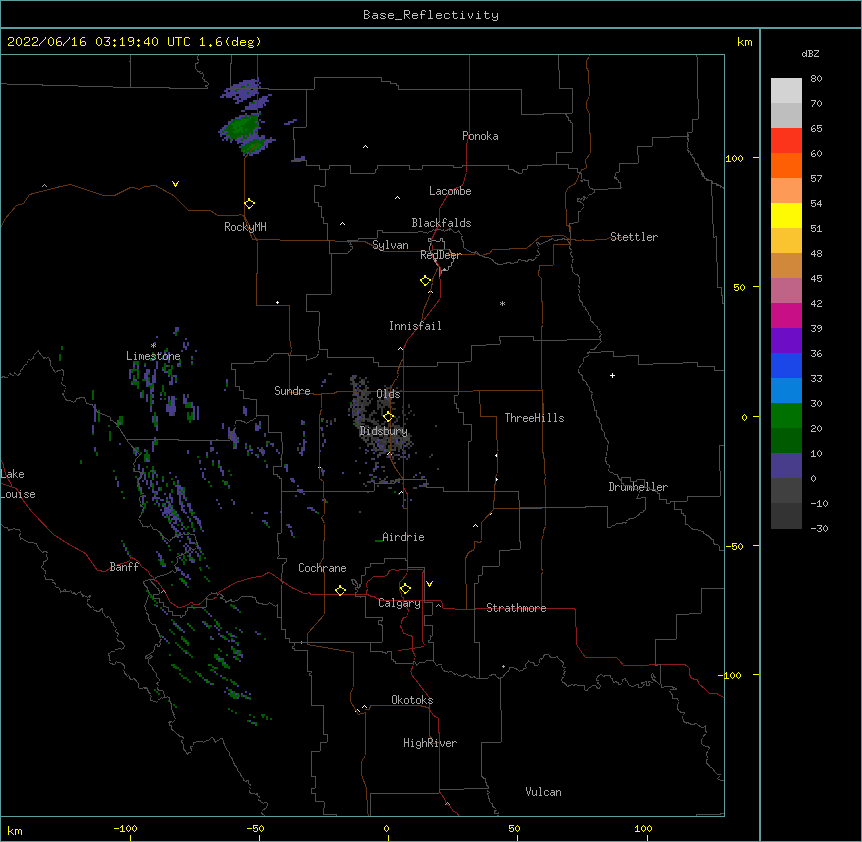Click the Banff label
Viewport: 862px width, 842px height.
coord(124,567)
